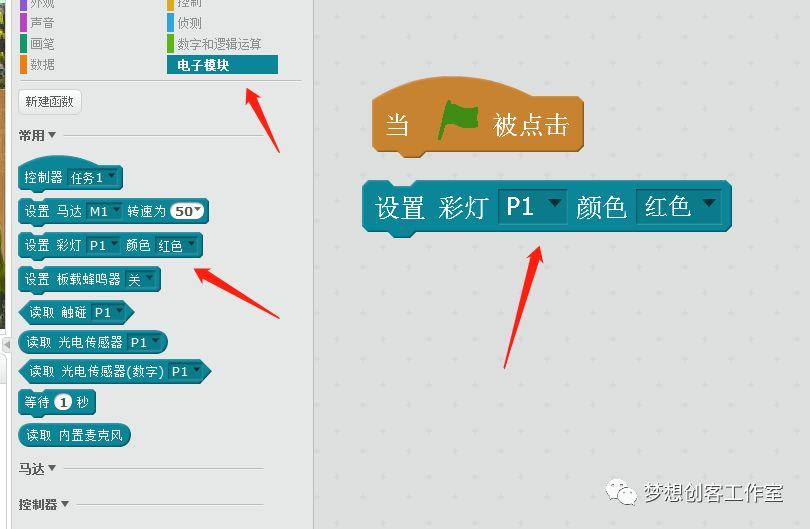Screen dimensions: 810x529
Task: Open 红色 color dropdown in workspace block
Action: click(679, 207)
